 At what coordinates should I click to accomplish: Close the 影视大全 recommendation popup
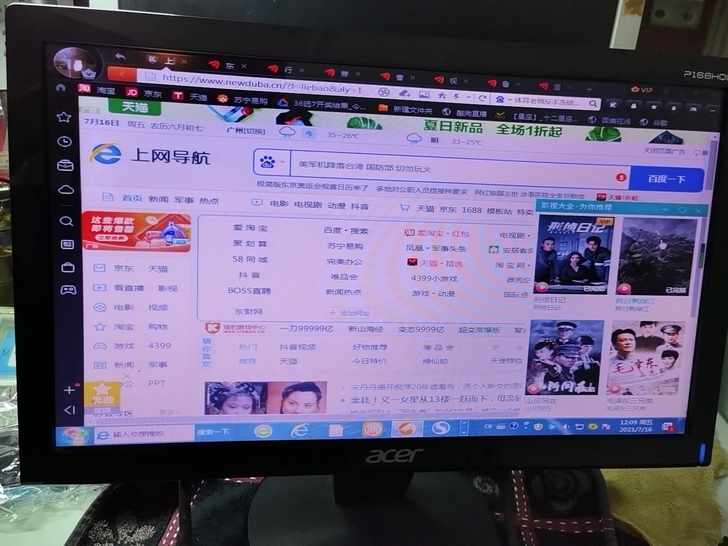[698, 210]
